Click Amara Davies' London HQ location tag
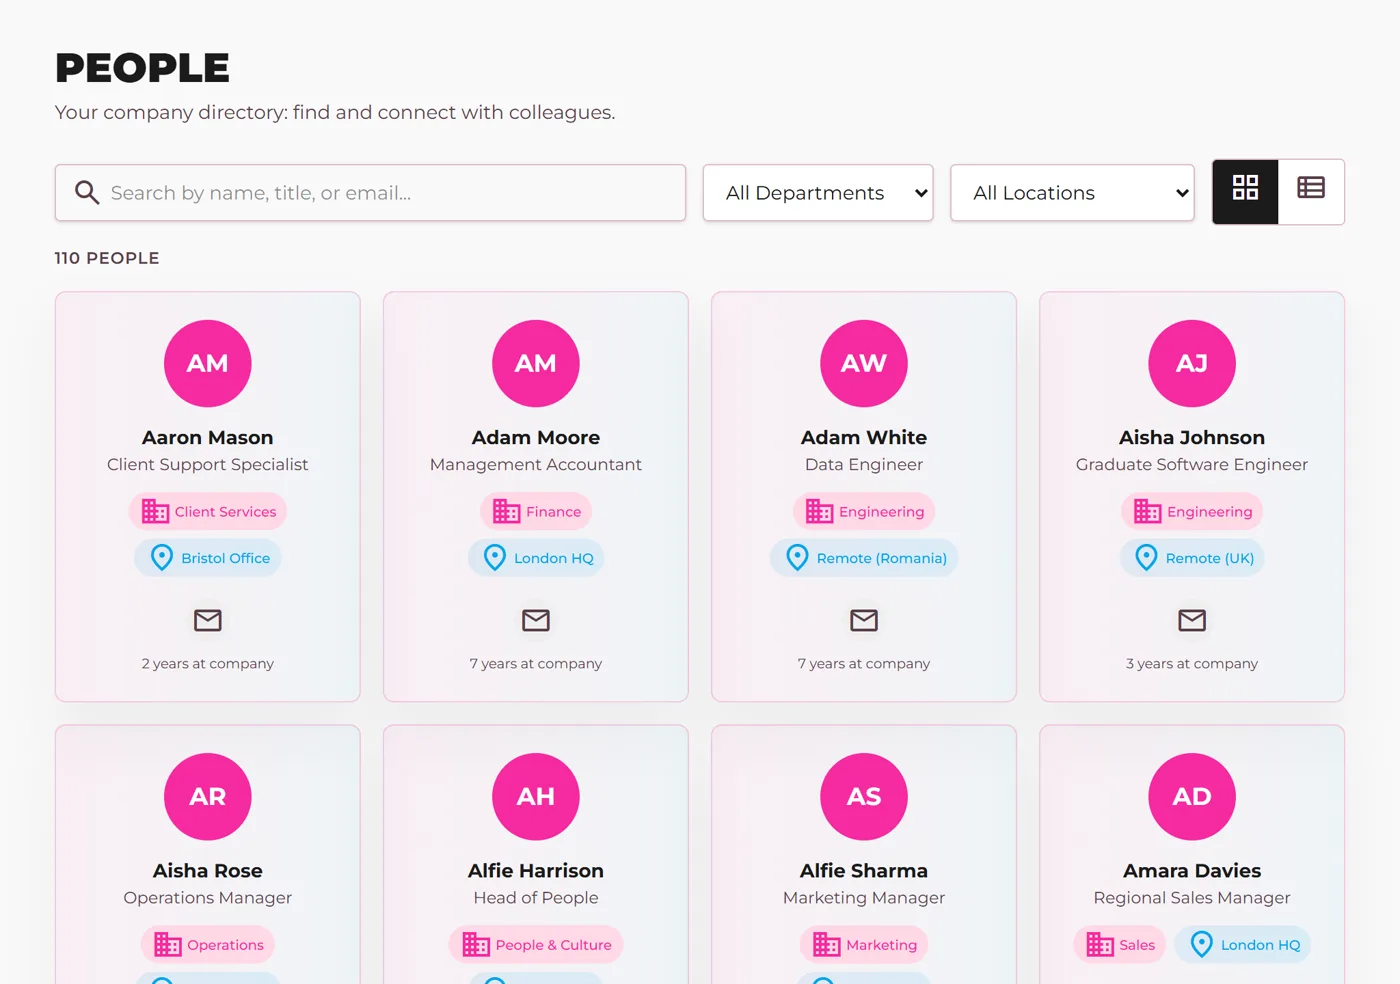1400x984 pixels. (1243, 945)
